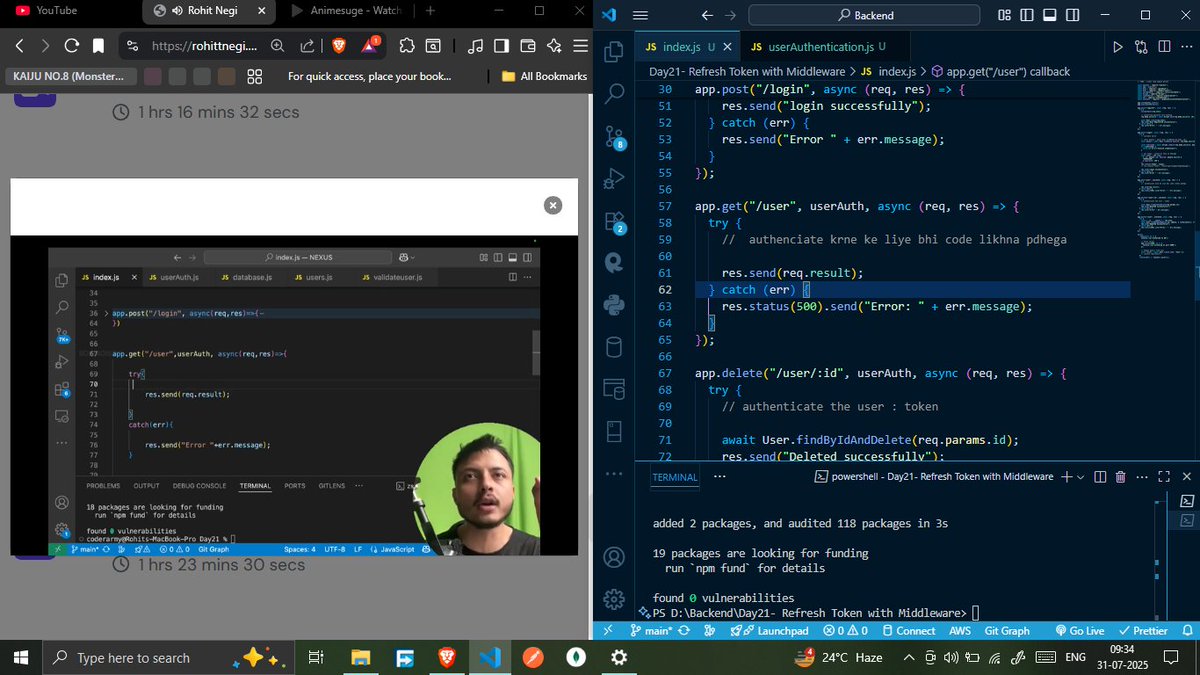The image size is (1200, 675).
Task: Go back in VS Code navigation history
Action: [x=707, y=16]
